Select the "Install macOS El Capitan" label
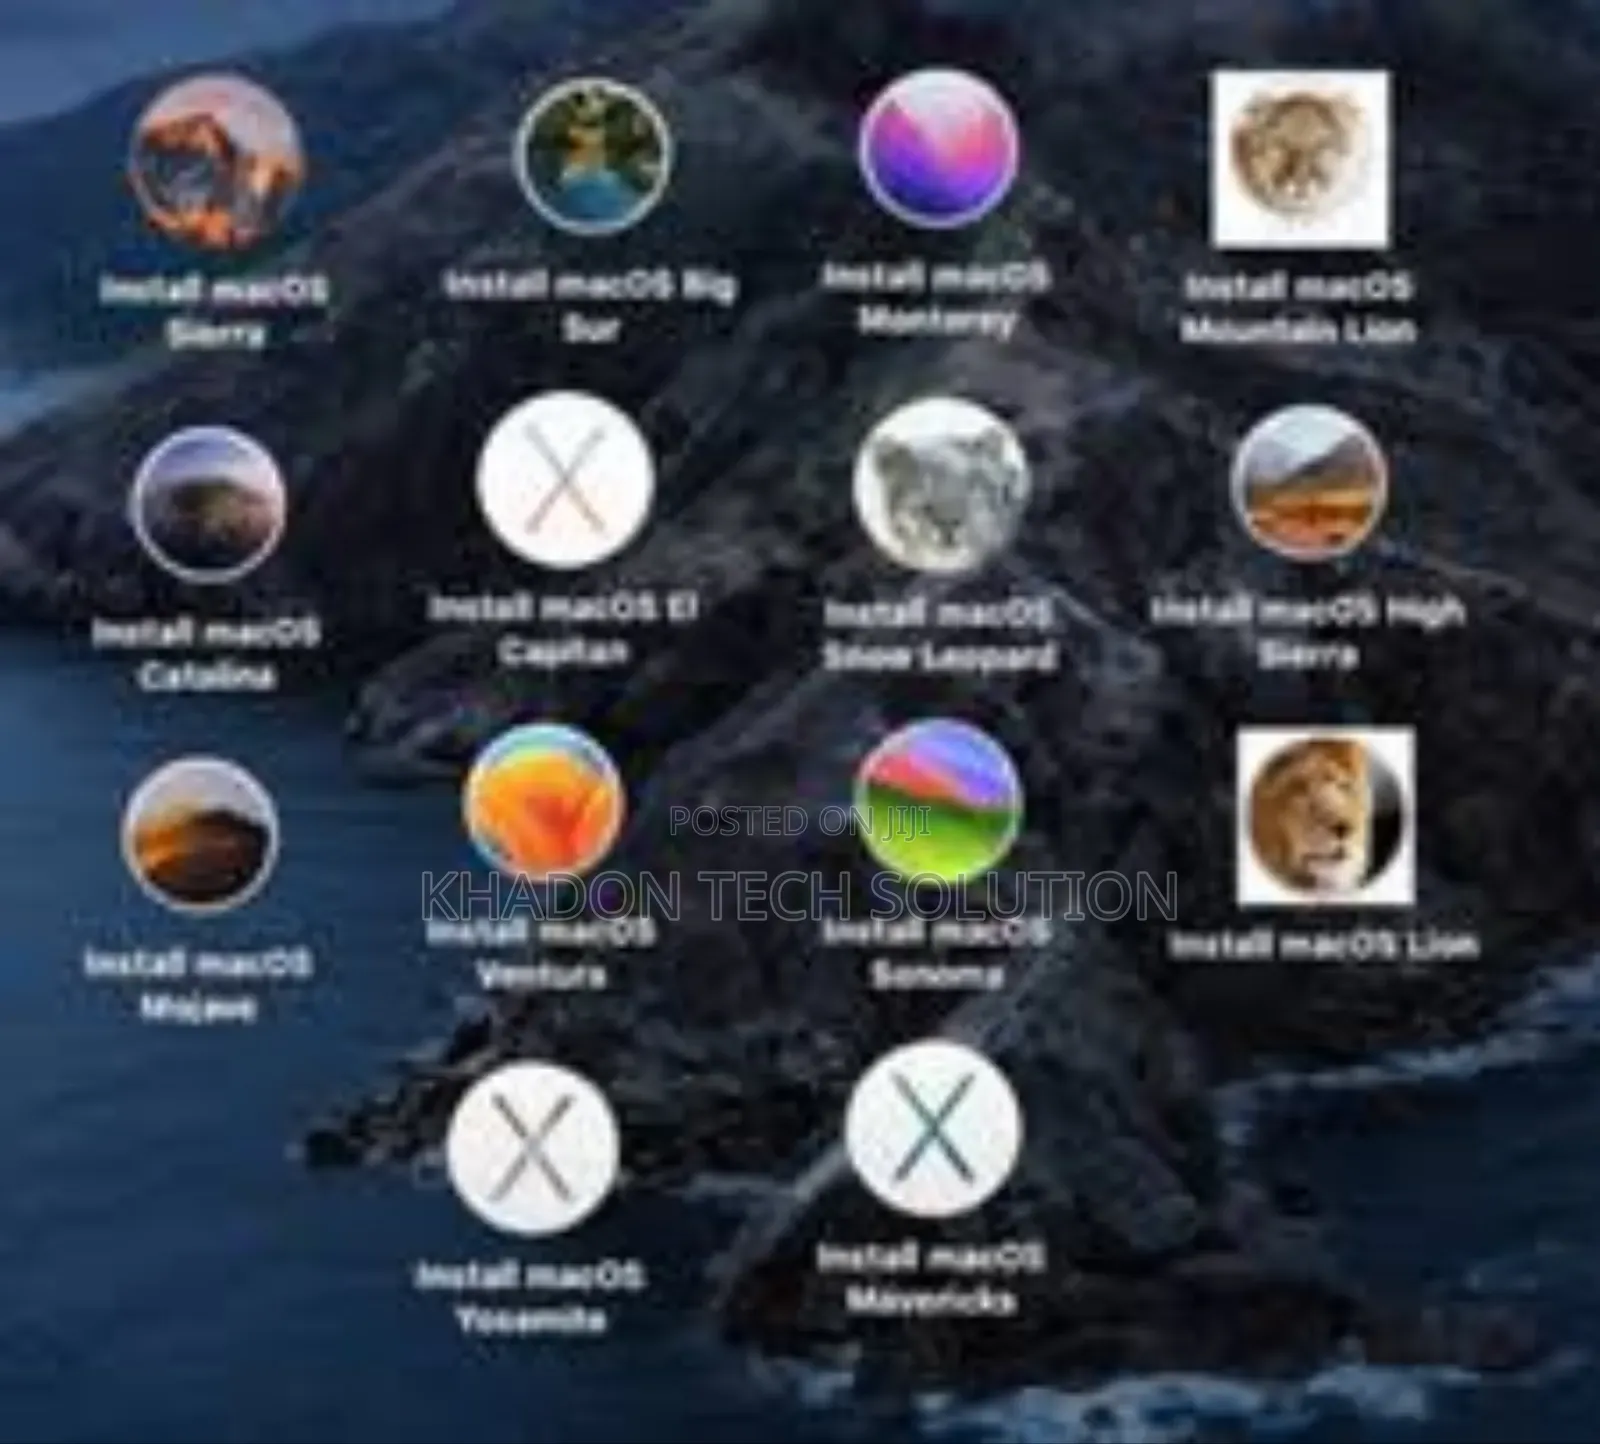This screenshot has height=1444, width=1600. pyautogui.click(x=564, y=630)
